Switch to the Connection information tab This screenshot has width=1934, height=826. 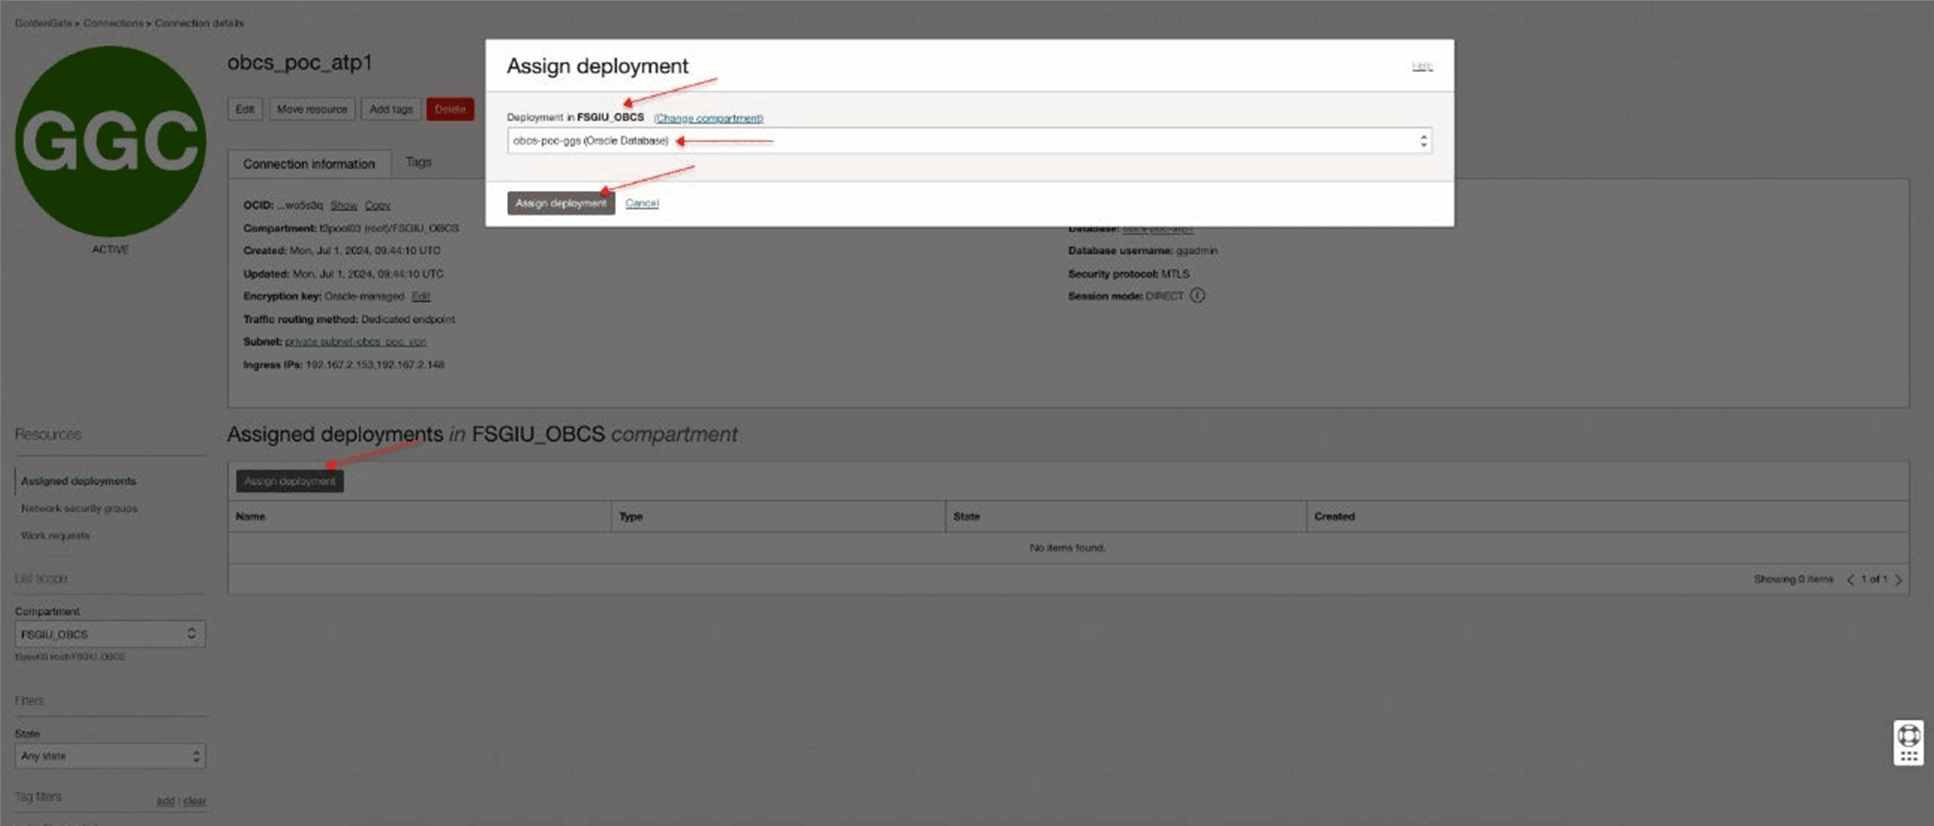(x=309, y=164)
